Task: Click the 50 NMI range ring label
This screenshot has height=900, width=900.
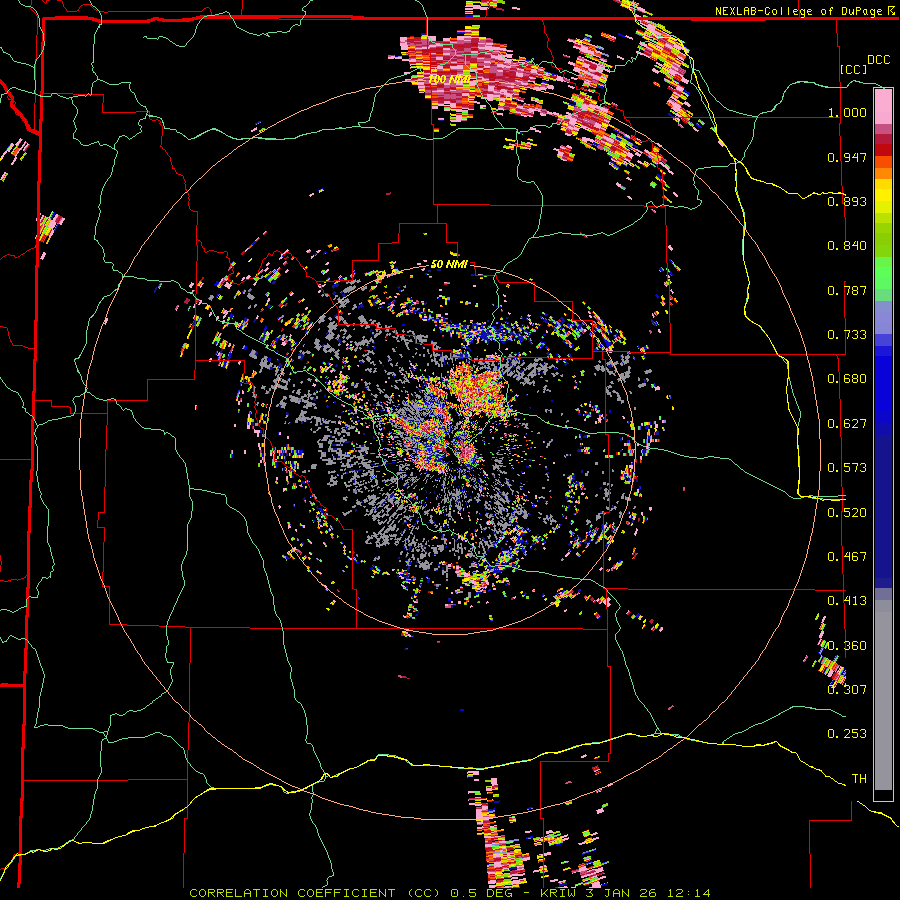Action: coord(449,264)
